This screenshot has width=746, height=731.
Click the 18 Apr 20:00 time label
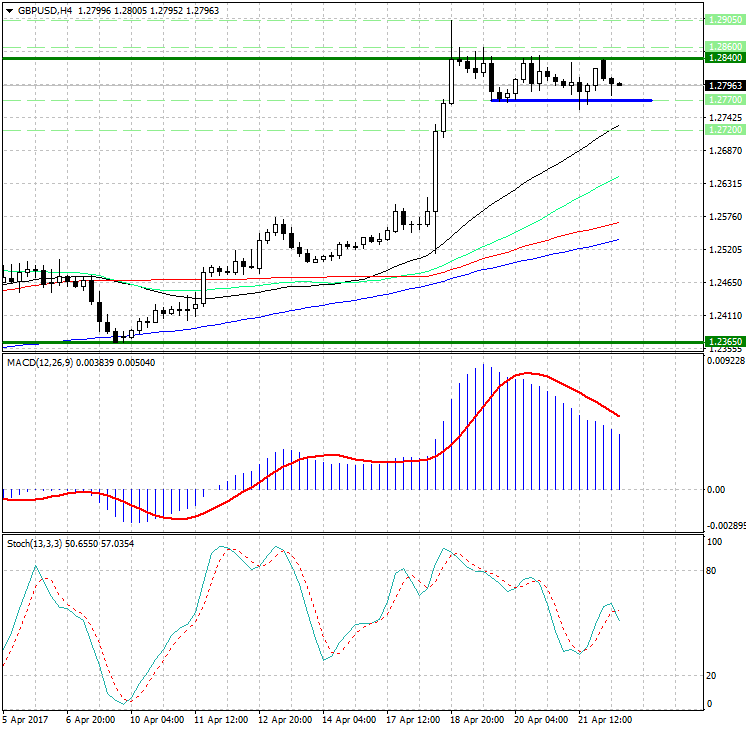click(477, 720)
